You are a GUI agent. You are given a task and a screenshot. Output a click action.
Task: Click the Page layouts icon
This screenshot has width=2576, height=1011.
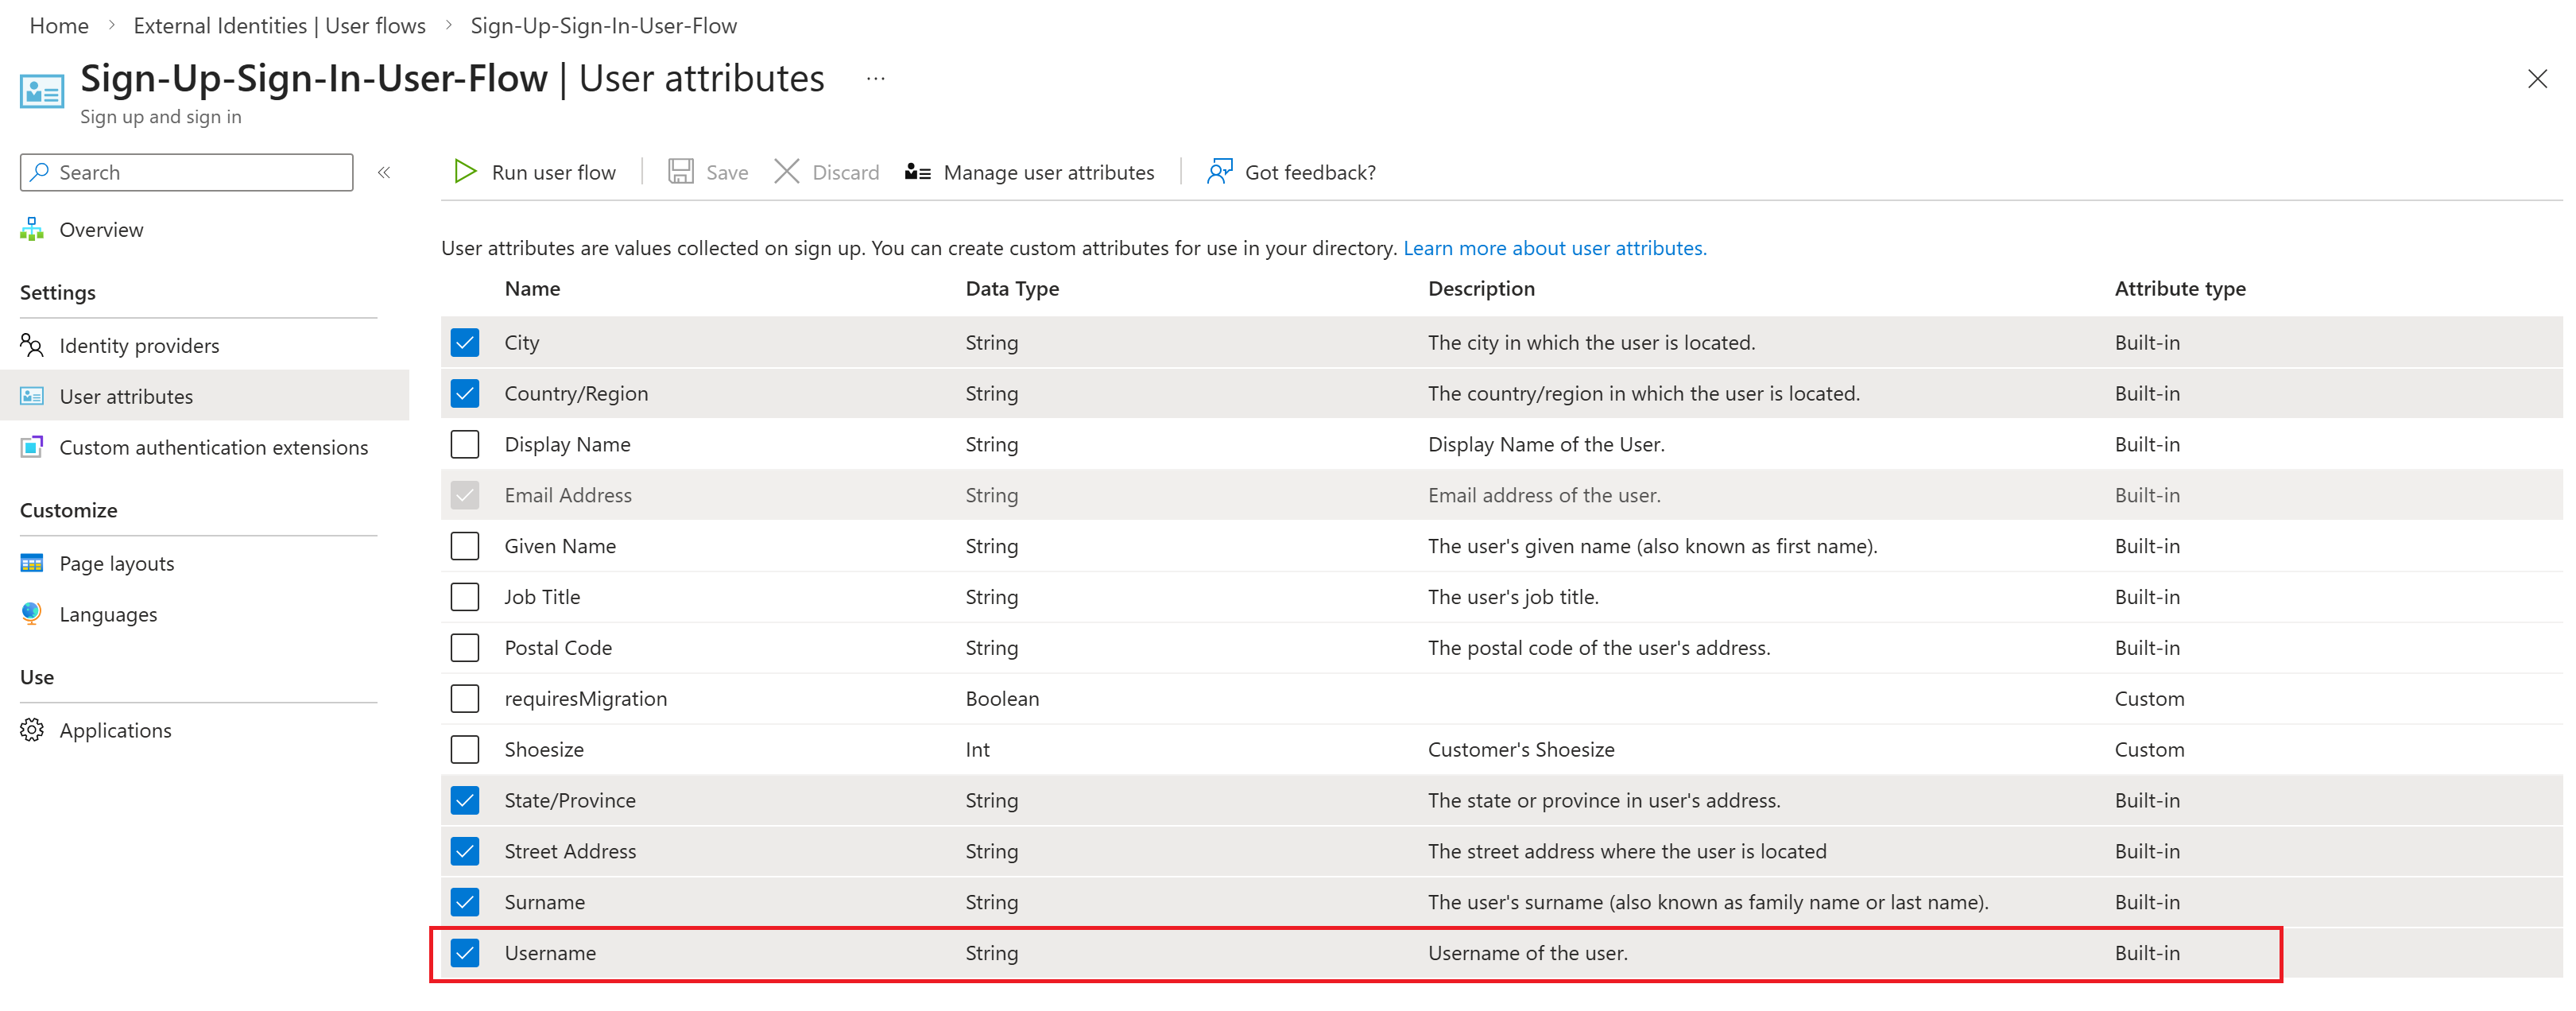tap(32, 563)
